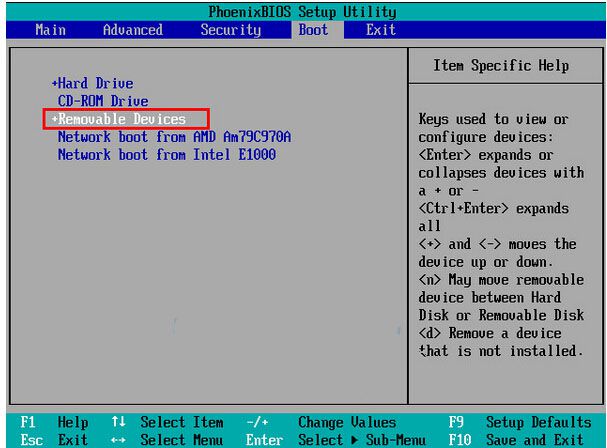Expand the Removable Devices entry
The height and width of the screenshot is (448, 607).
pyautogui.click(x=118, y=119)
